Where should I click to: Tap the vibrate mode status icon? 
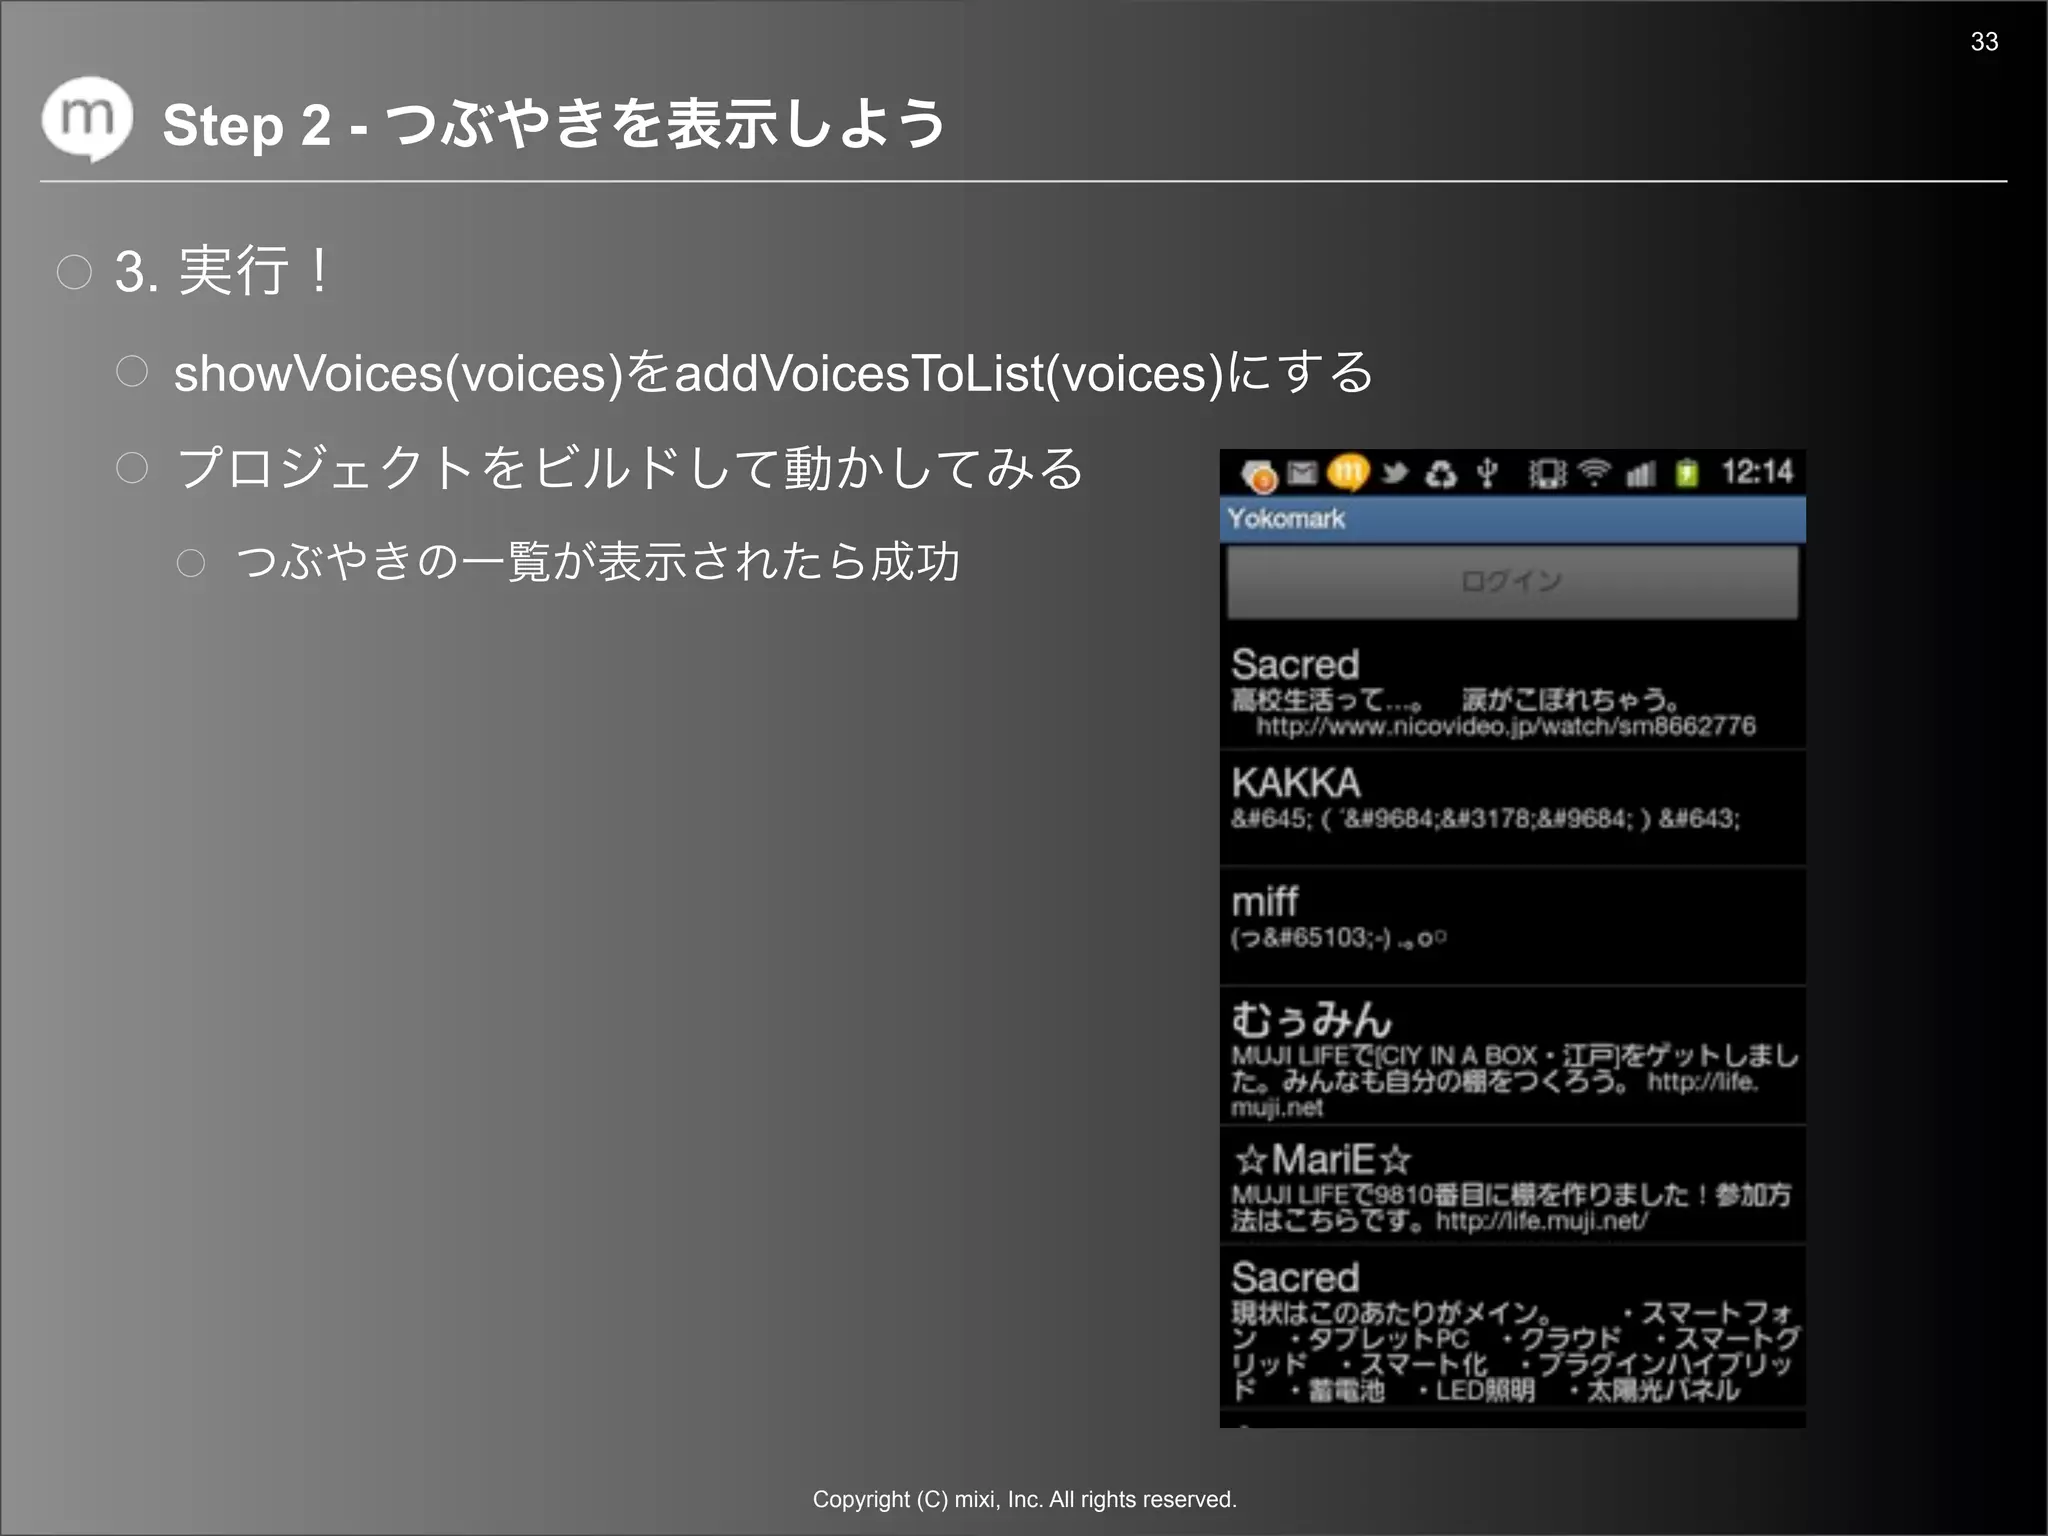click(1547, 472)
